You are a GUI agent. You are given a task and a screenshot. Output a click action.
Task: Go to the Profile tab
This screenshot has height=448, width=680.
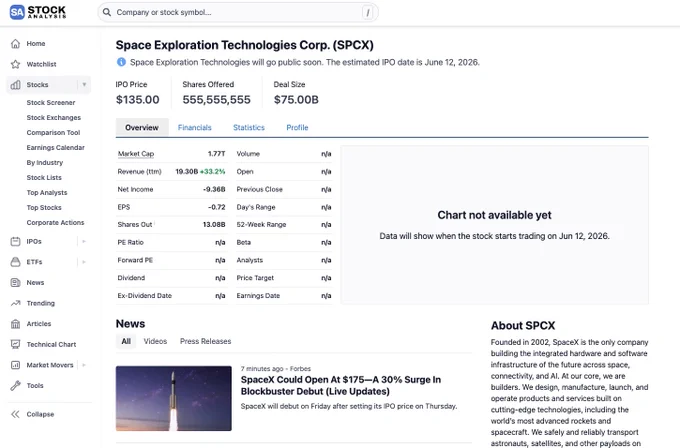click(298, 128)
